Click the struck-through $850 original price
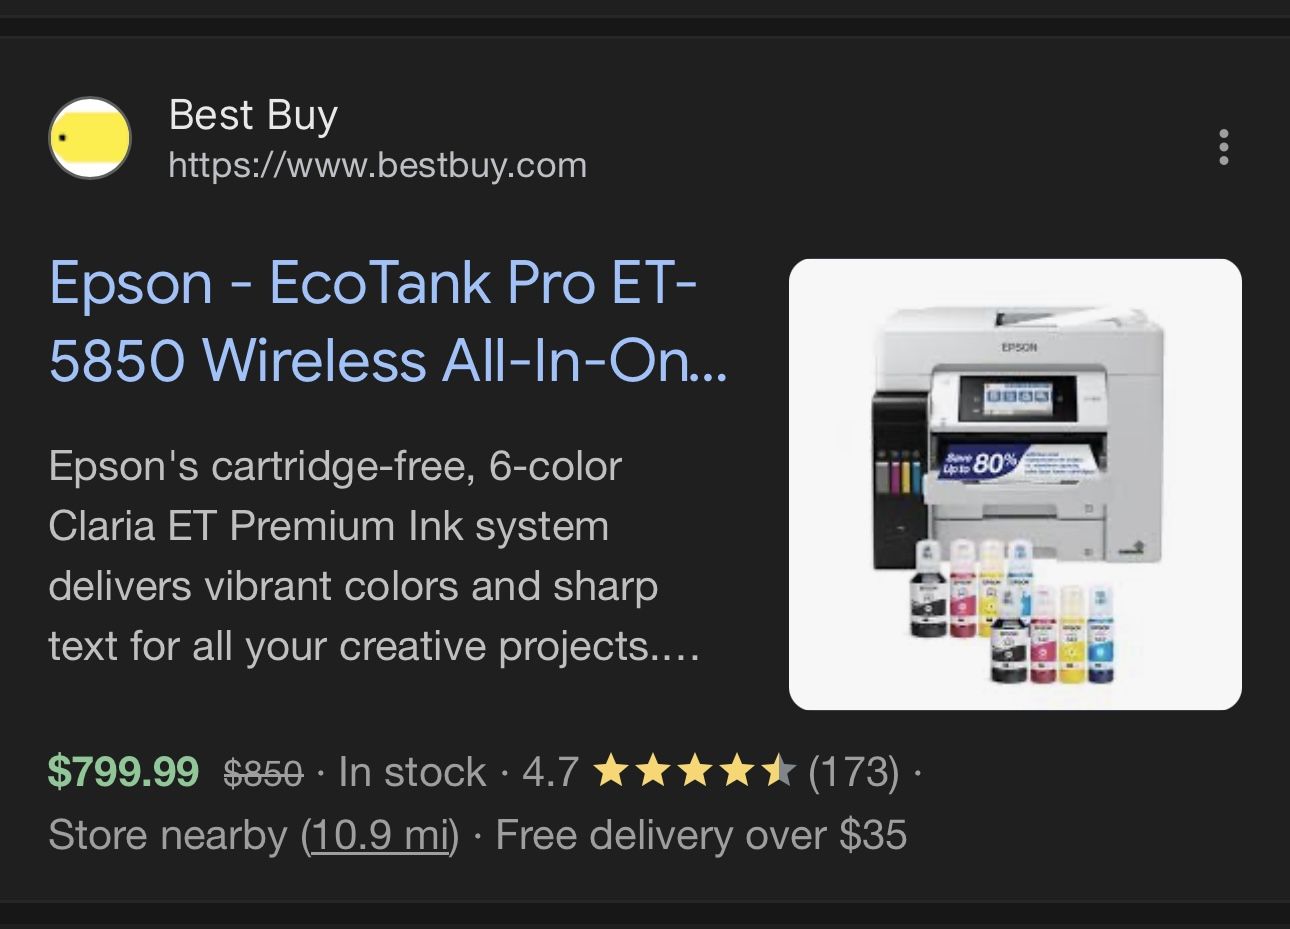The width and height of the screenshot is (1290, 929). [263, 773]
